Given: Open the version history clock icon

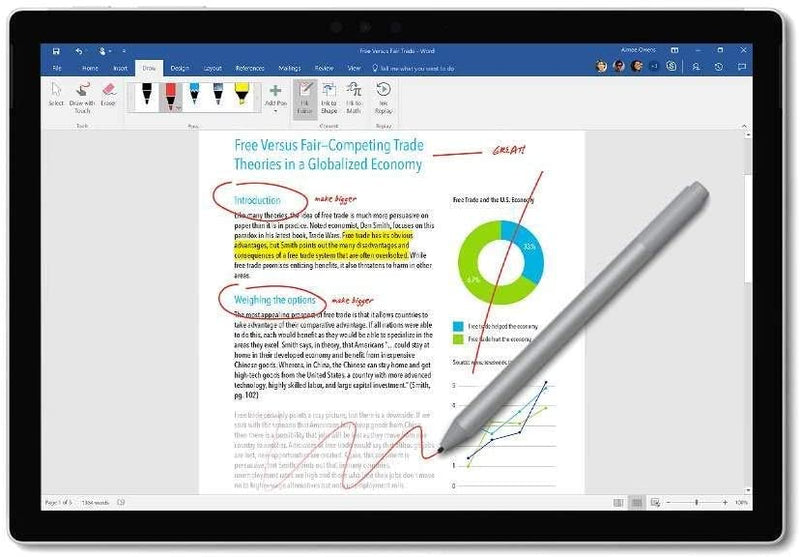Looking at the screenshot, I should pos(719,67).
